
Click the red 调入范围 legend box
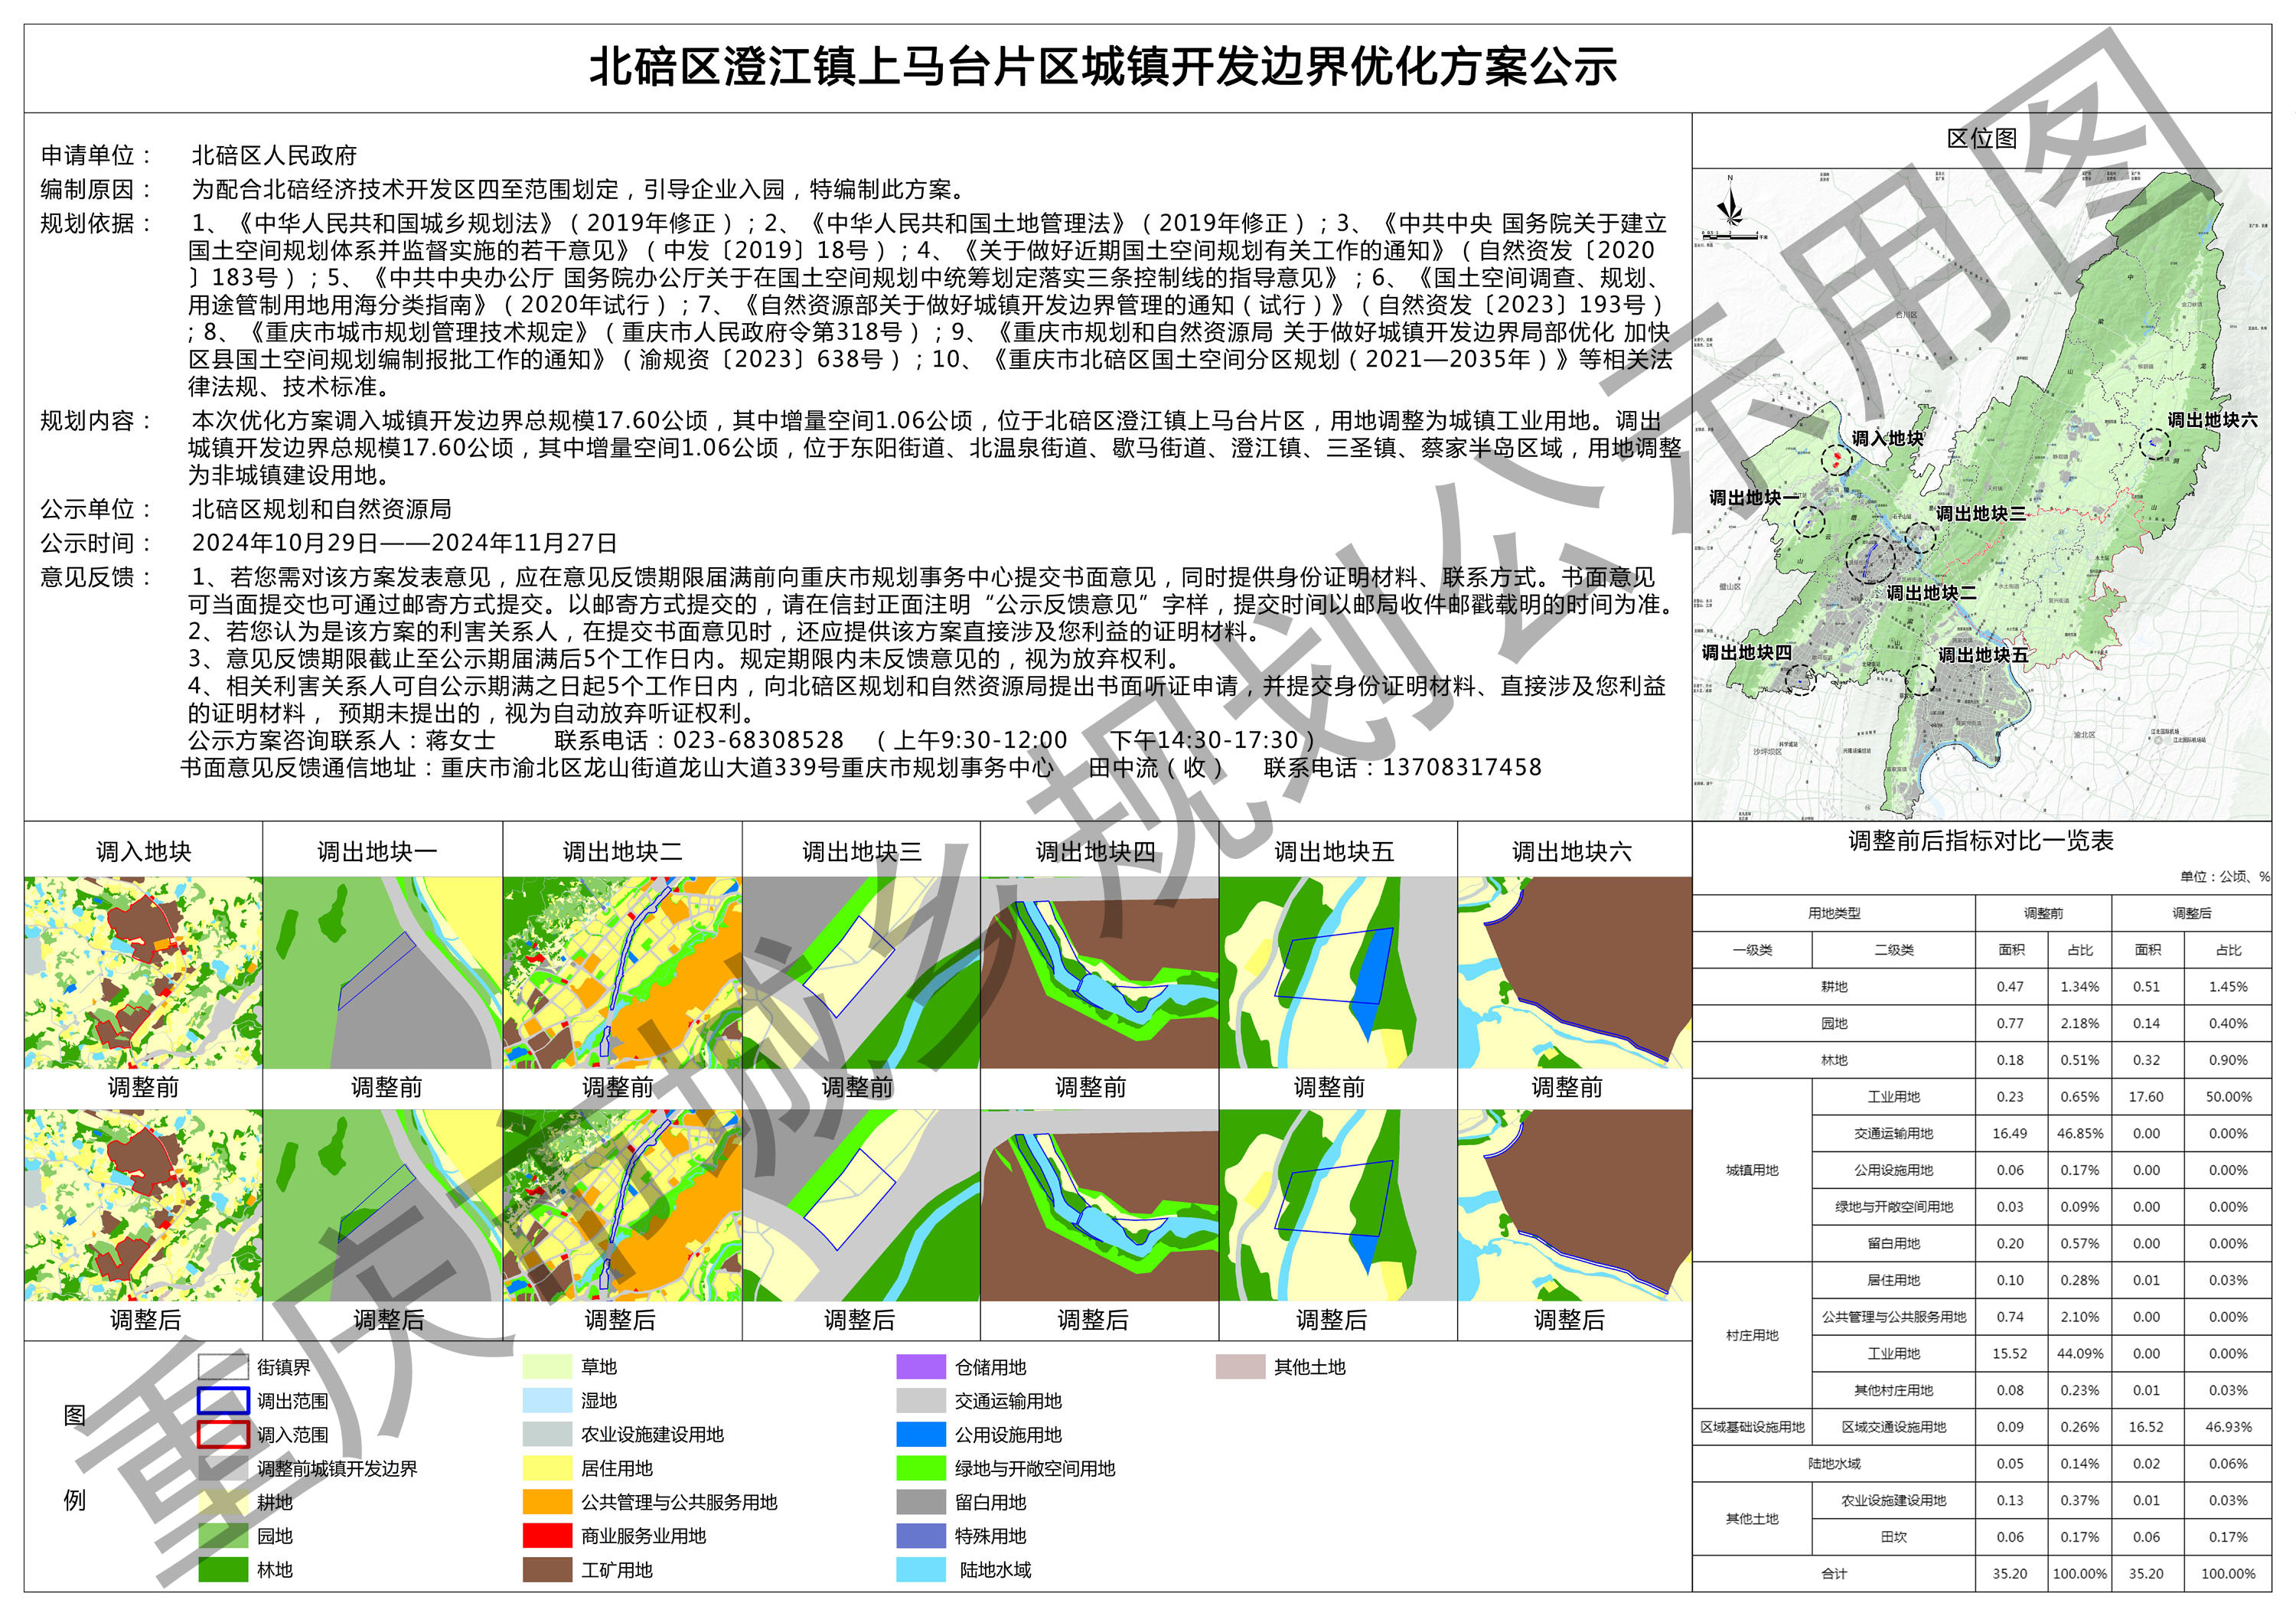[x=223, y=1435]
